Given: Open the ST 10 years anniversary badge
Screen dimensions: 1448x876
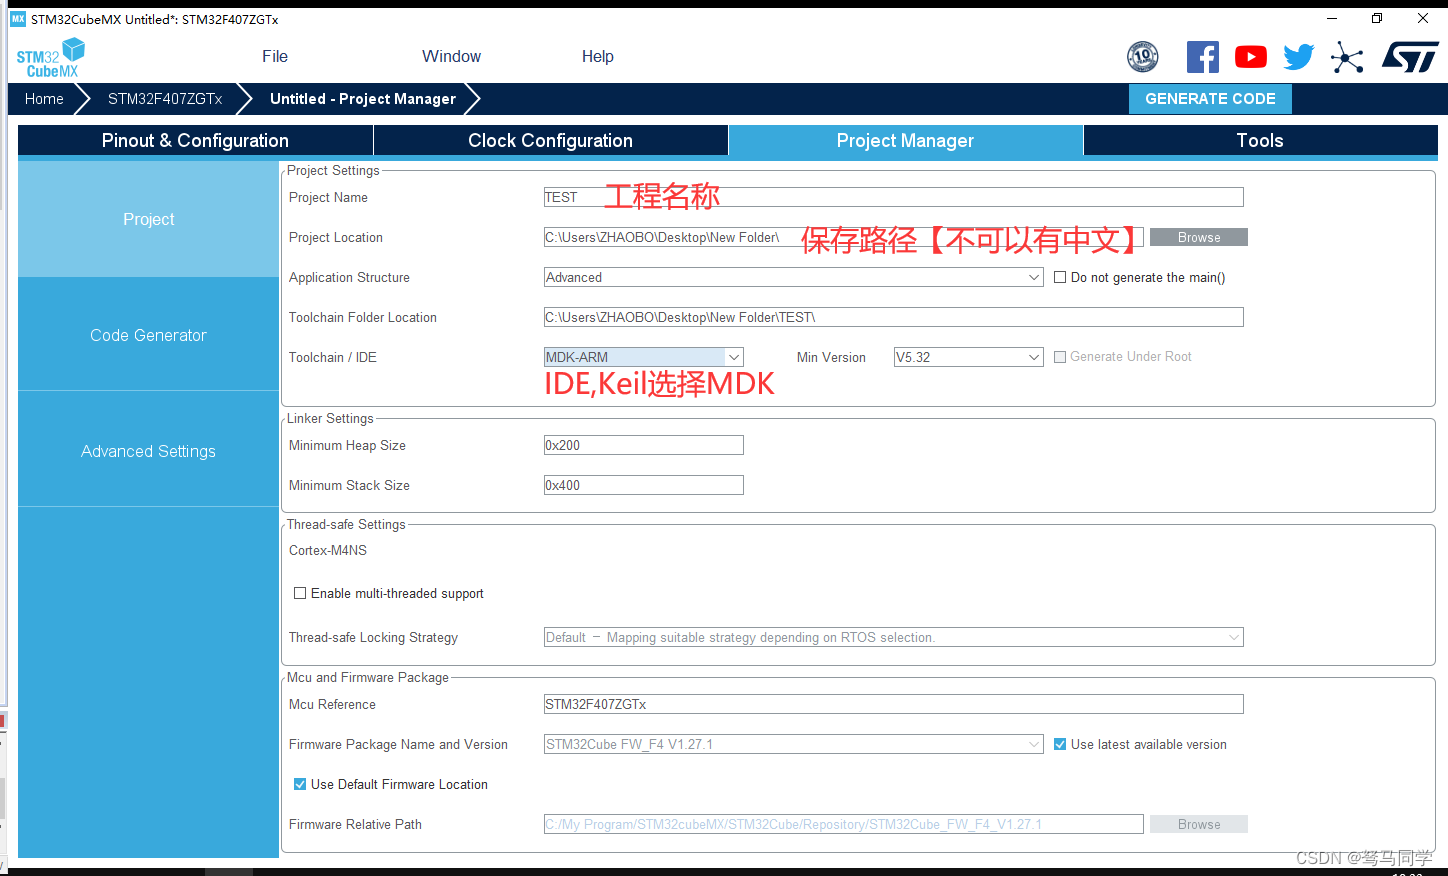Looking at the screenshot, I should click(1142, 57).
